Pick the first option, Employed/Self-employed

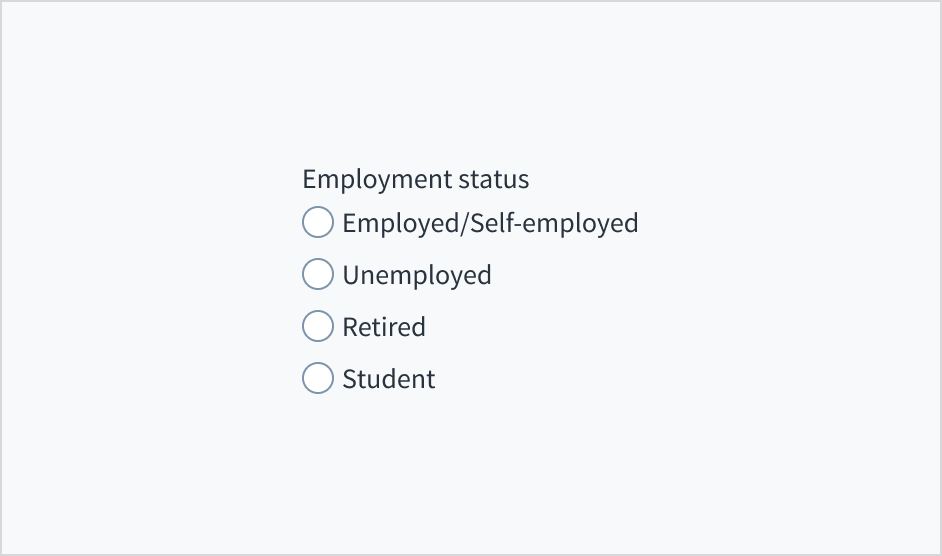(x=318, y=222)
